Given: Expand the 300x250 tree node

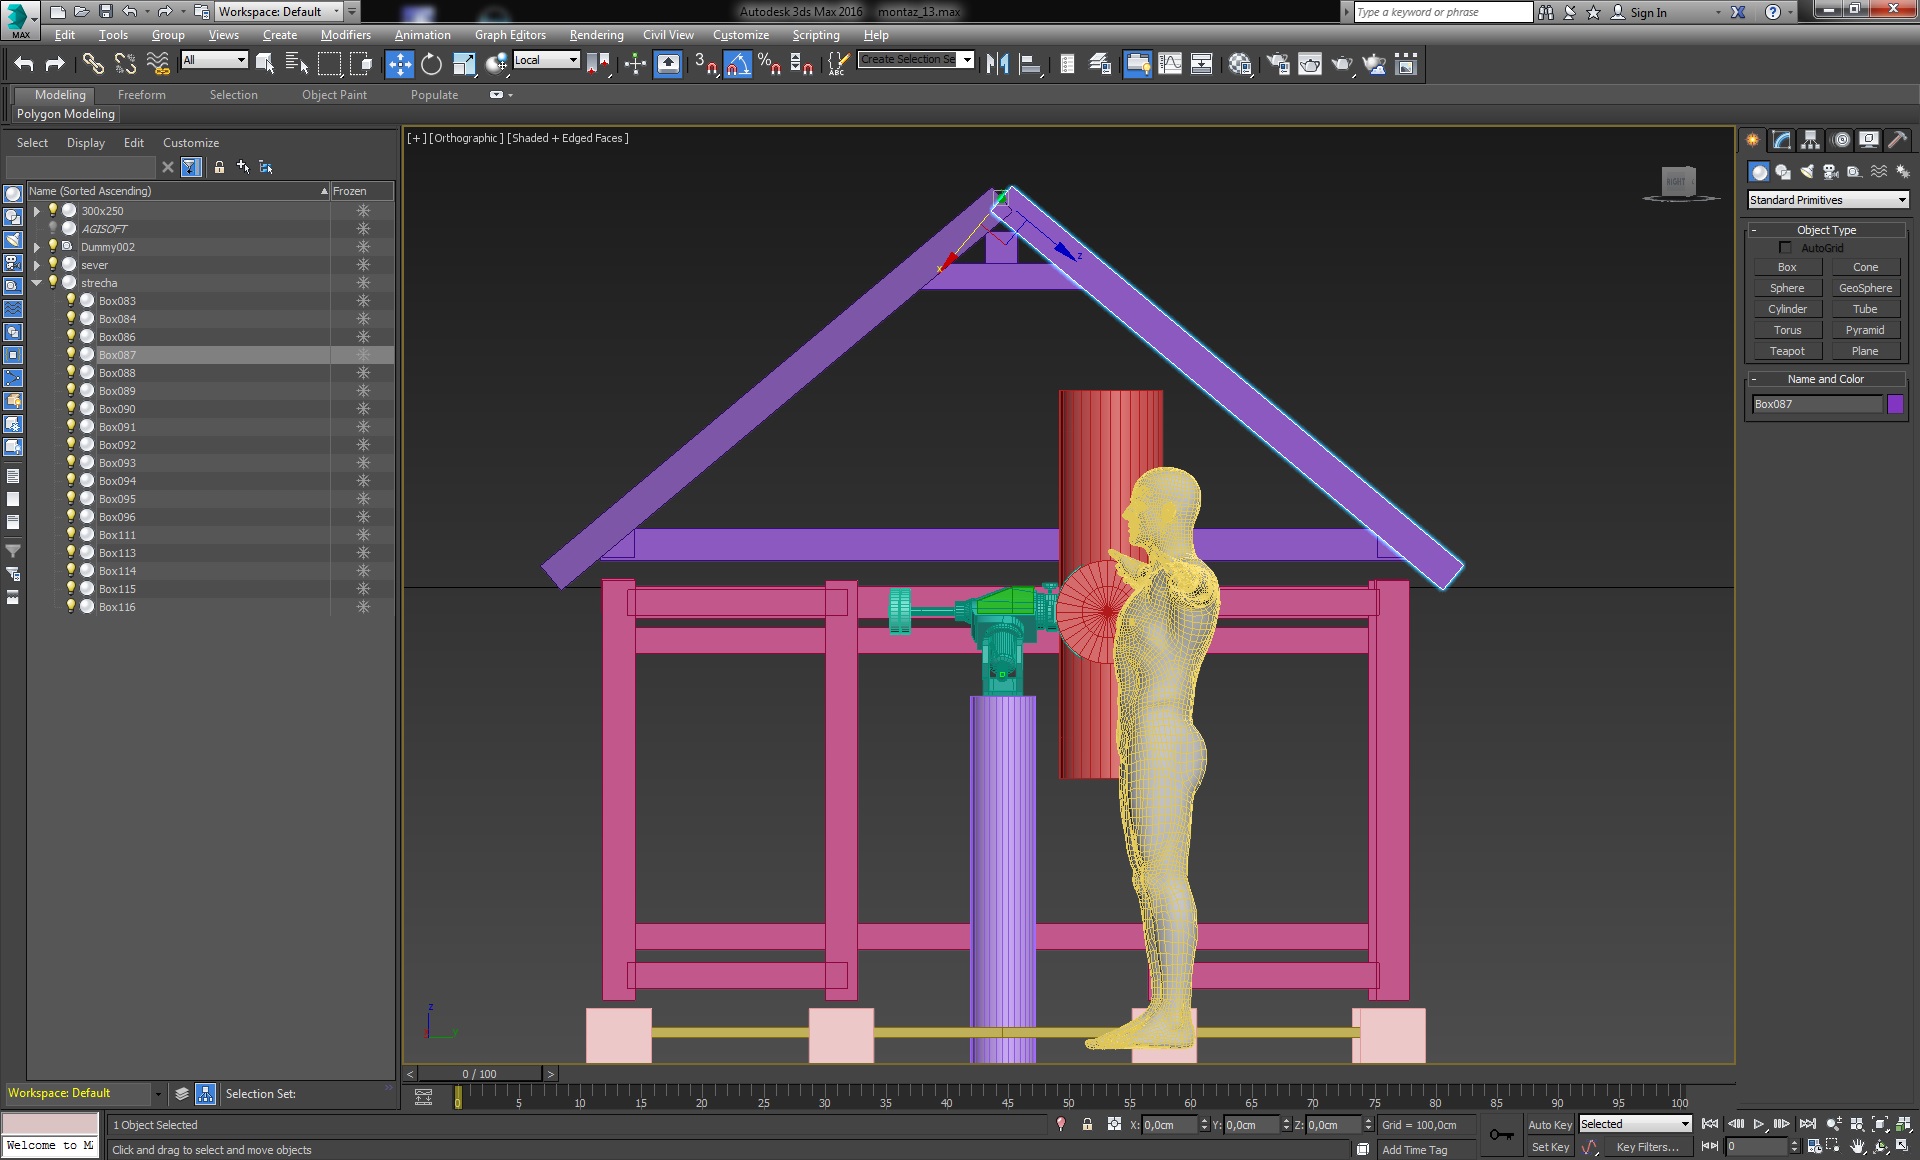Looking at the screenshot, I should point(37,211).
